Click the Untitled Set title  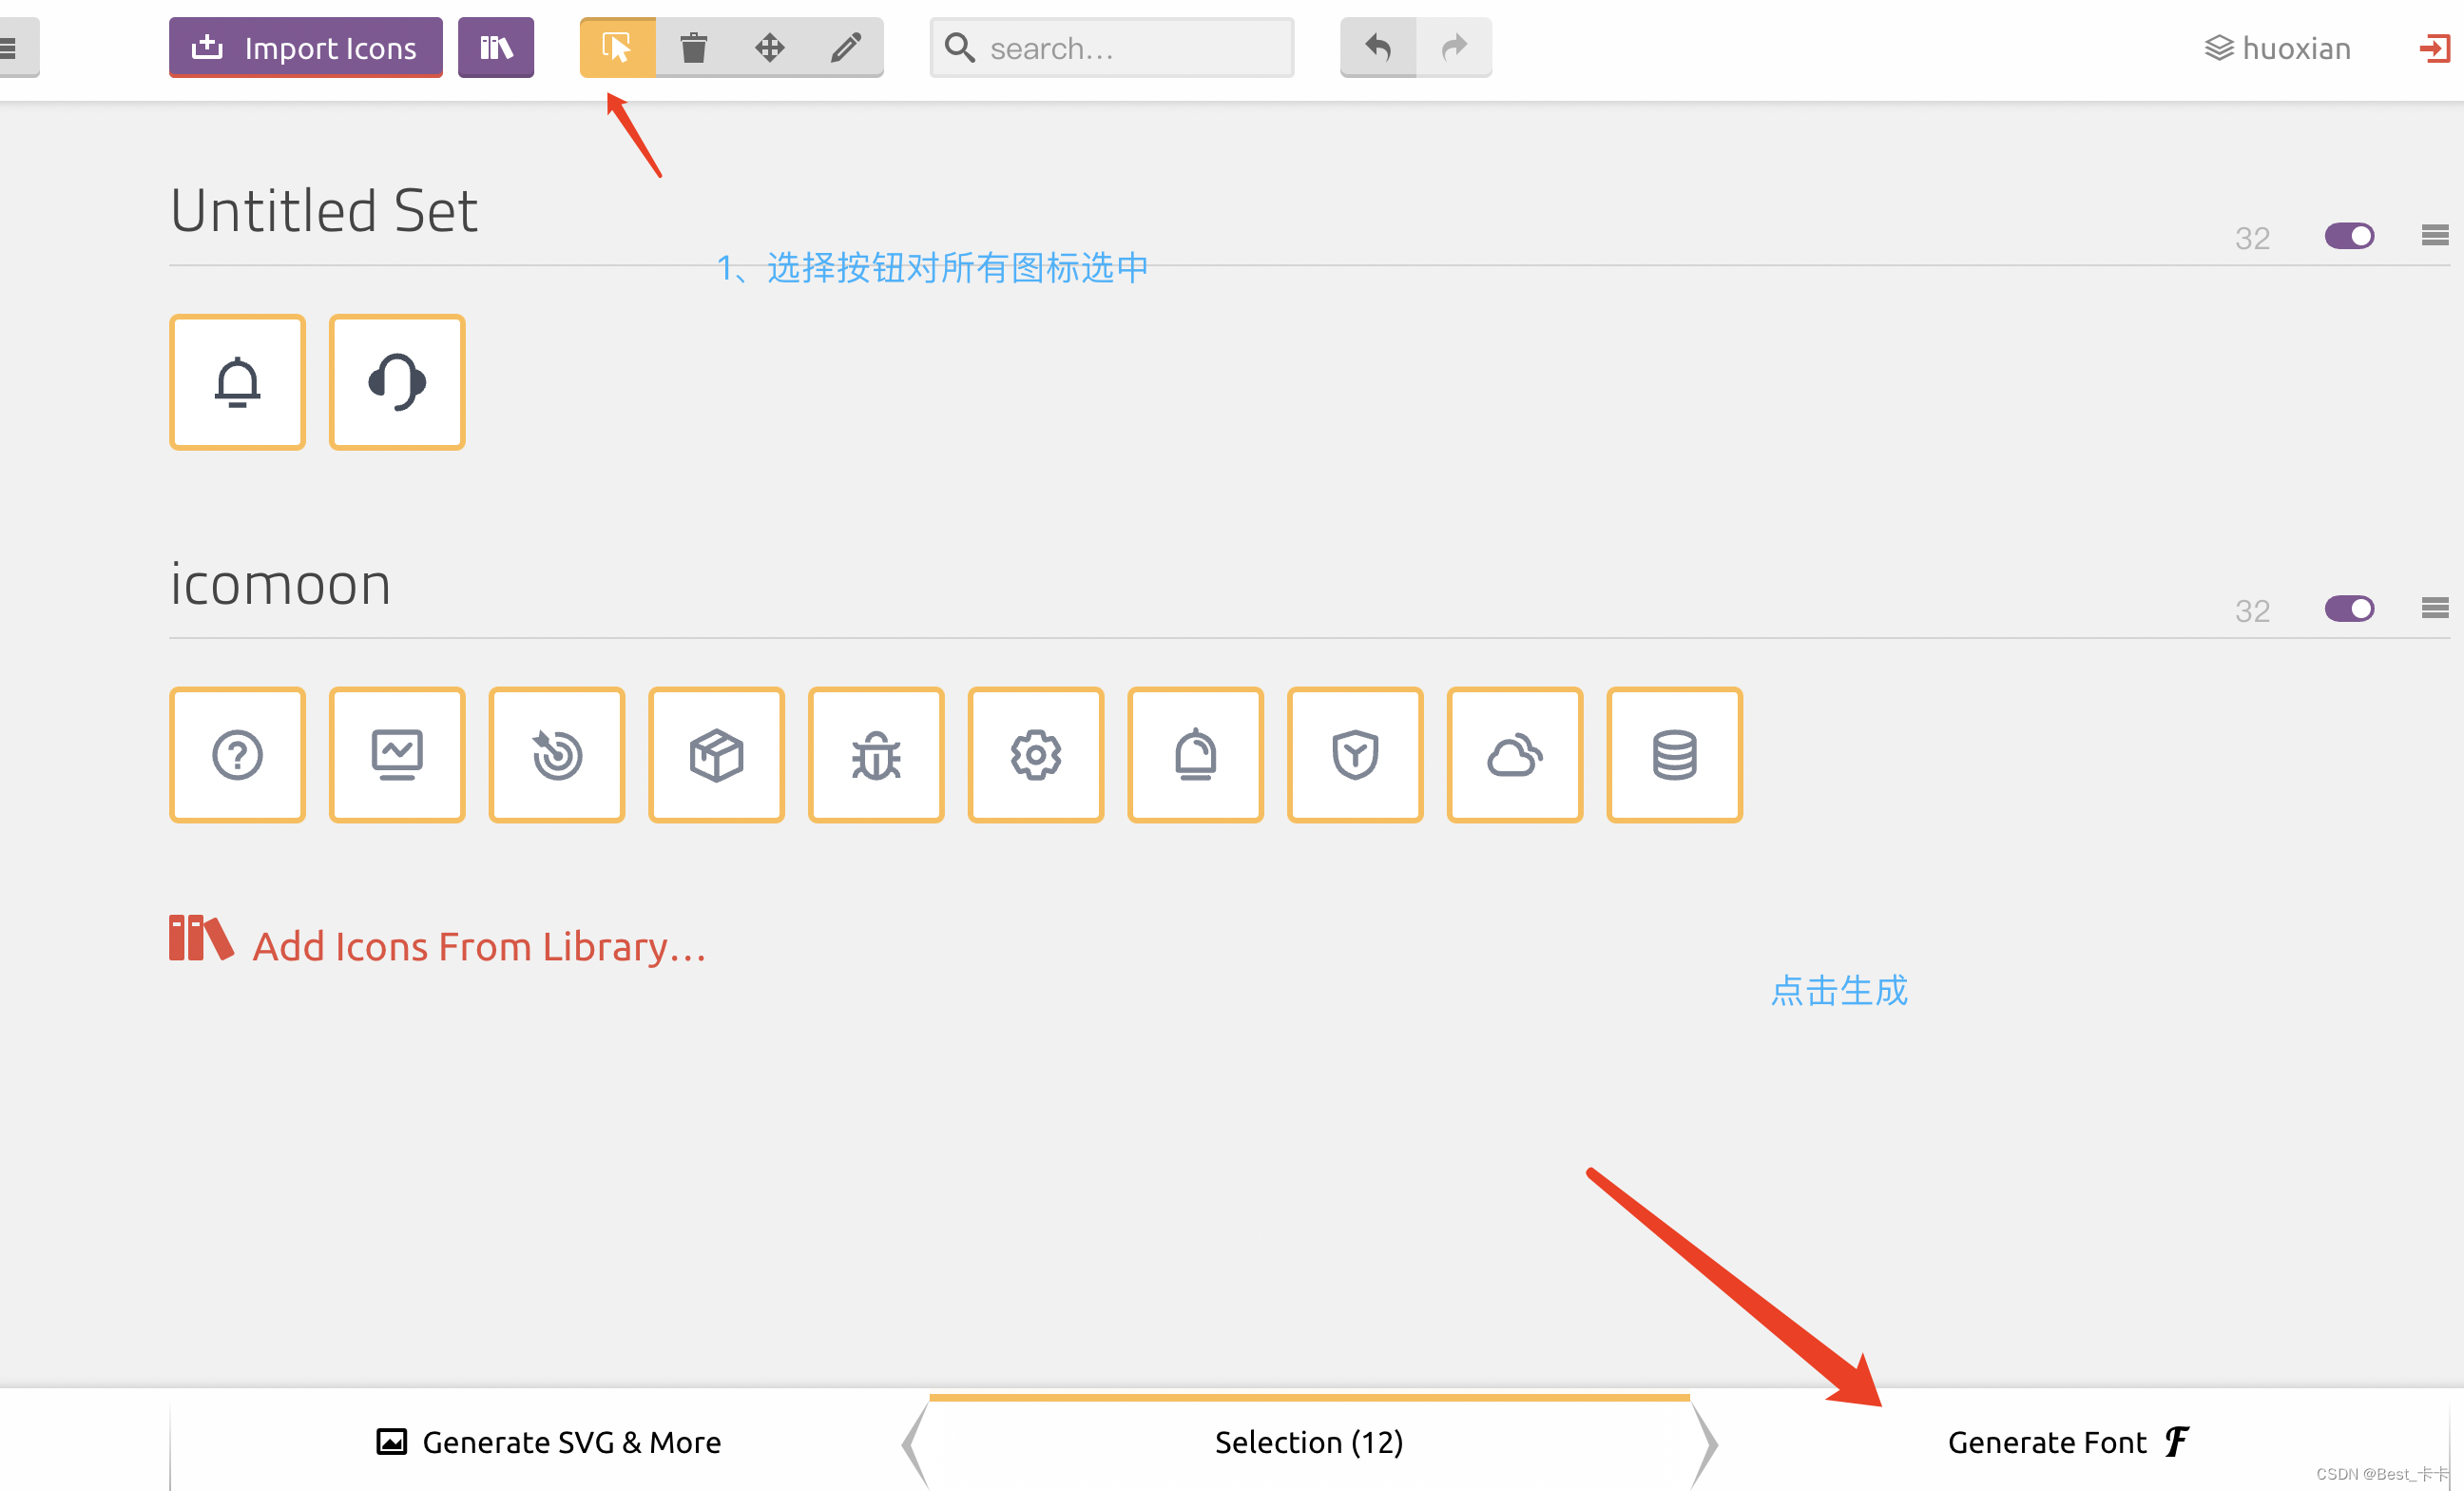coord(324,211)
